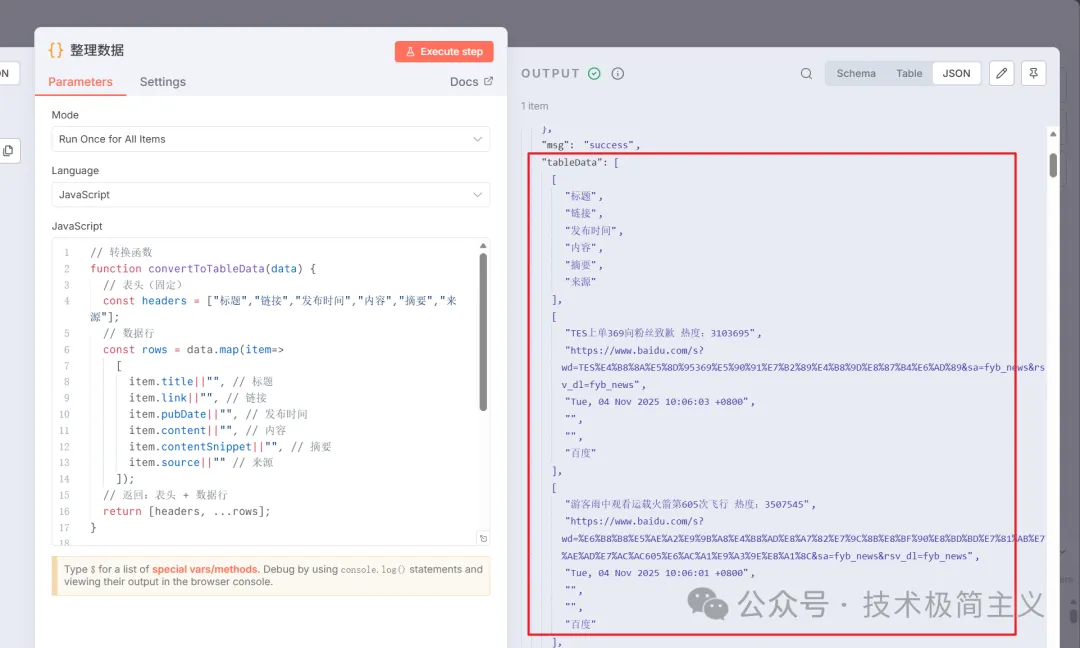Click the "msg": "success" line

click(x=590, y=145)
